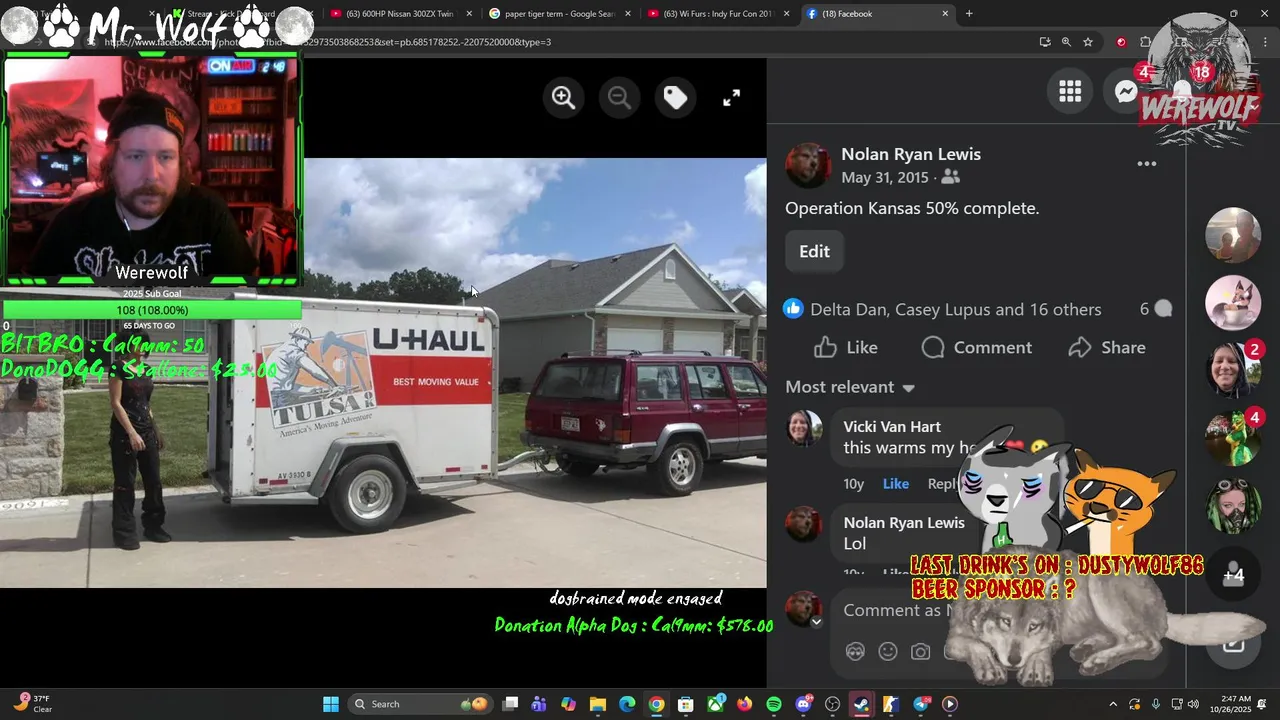Open Nolan Ryan Lewis post author name
The image size is (1280, 720).
pos(911,154)
